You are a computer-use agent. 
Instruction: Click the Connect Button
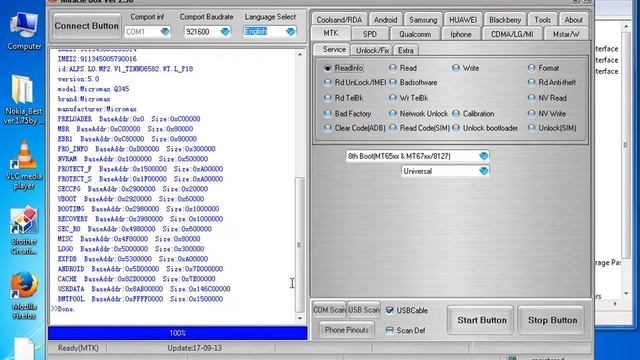pyautogui.click(x=87, y=26)
